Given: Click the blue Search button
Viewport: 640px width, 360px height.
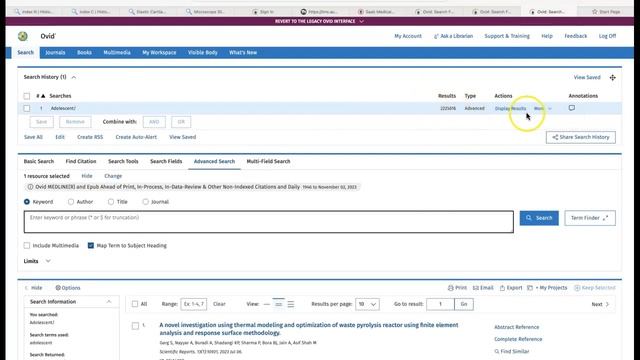Looking at the screenshot, I should (x=539, y=218).
